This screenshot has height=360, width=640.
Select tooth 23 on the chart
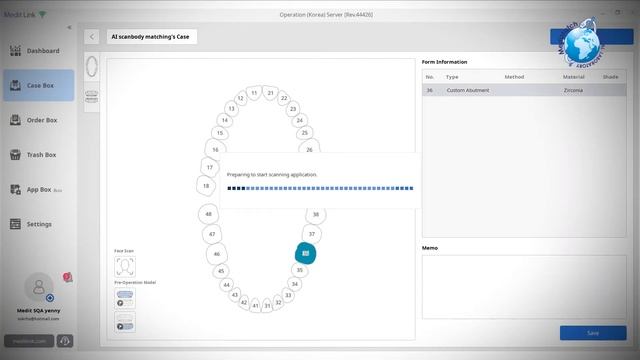[293, 109]
